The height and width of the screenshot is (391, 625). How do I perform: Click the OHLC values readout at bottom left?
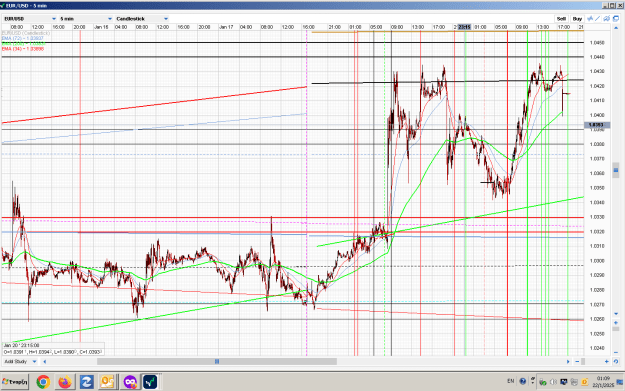click(x=53, y=352)
